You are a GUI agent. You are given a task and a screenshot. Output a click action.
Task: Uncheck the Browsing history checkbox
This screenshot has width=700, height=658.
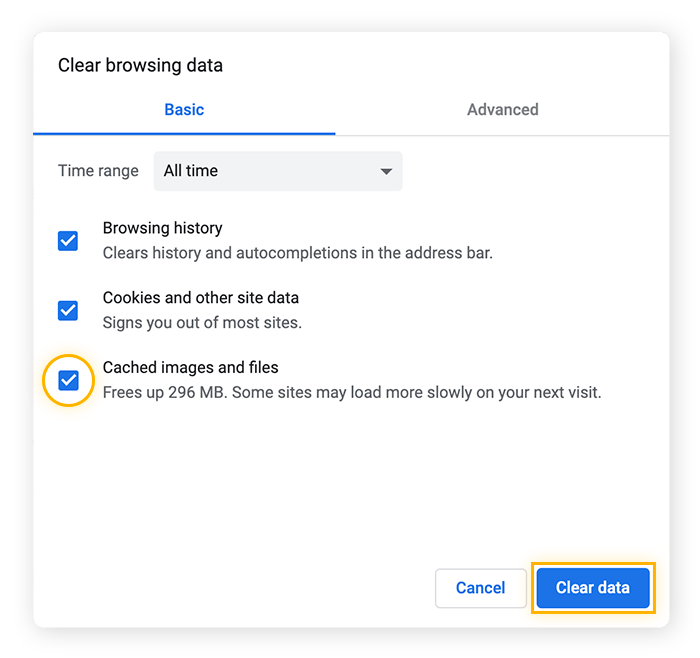pos(68,241)
